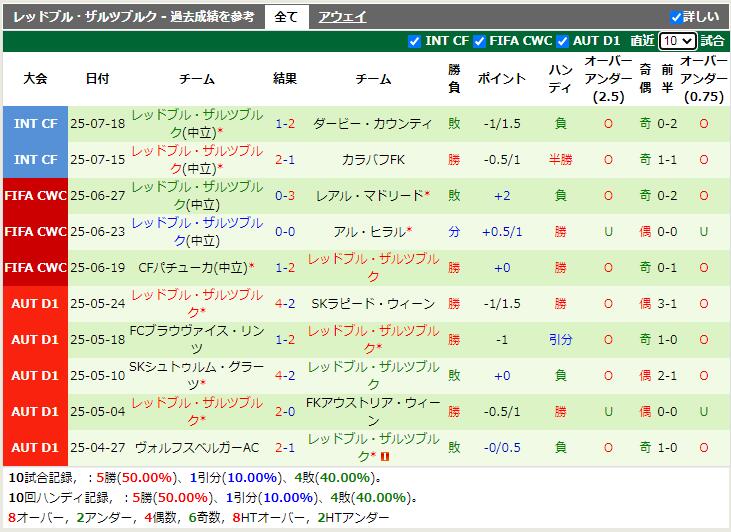Click FIFA CWC label for 25-06-27 match
The image size is (731, 532).
tap(35, 195)
